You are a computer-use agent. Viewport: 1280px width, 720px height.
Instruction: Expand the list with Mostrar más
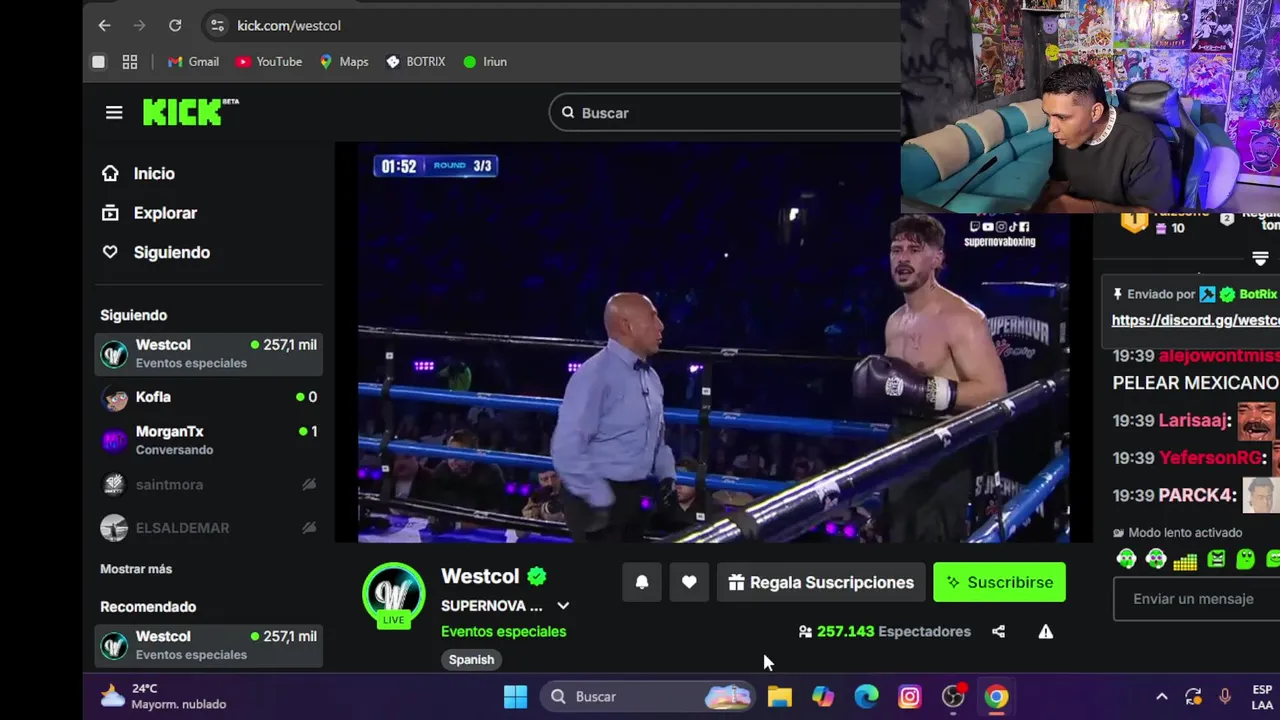pyautogui.click(x=136, y=569)
